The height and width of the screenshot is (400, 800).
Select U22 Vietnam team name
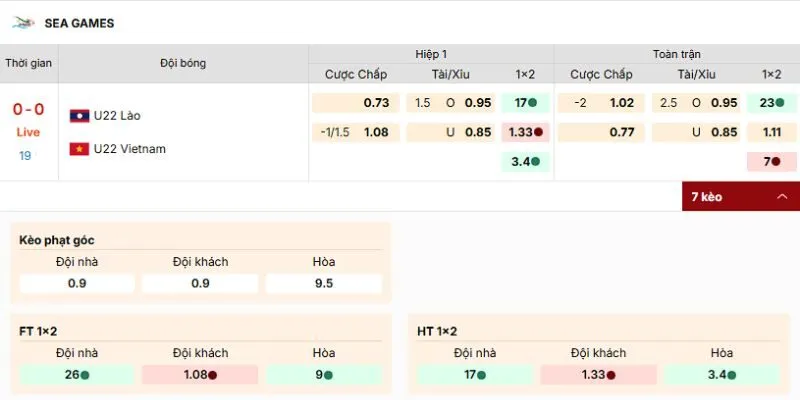[129, 149]
